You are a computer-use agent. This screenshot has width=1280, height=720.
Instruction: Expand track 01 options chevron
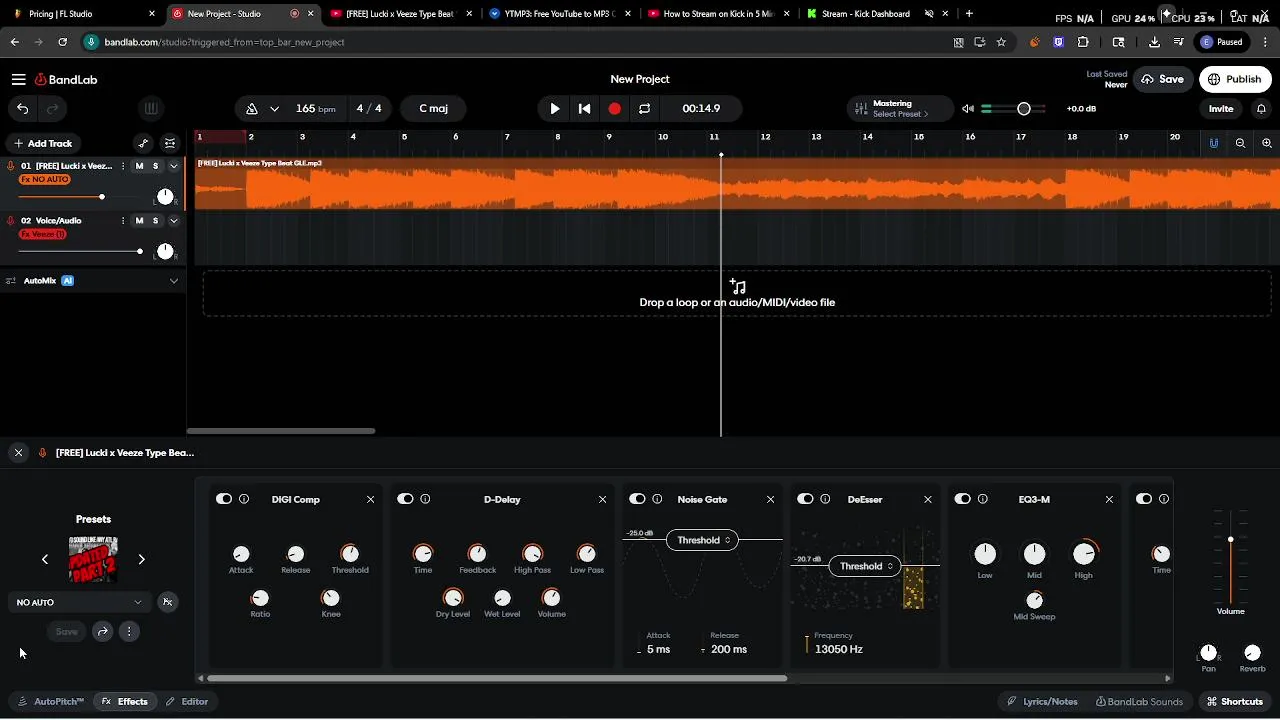[x=173, y=166]
